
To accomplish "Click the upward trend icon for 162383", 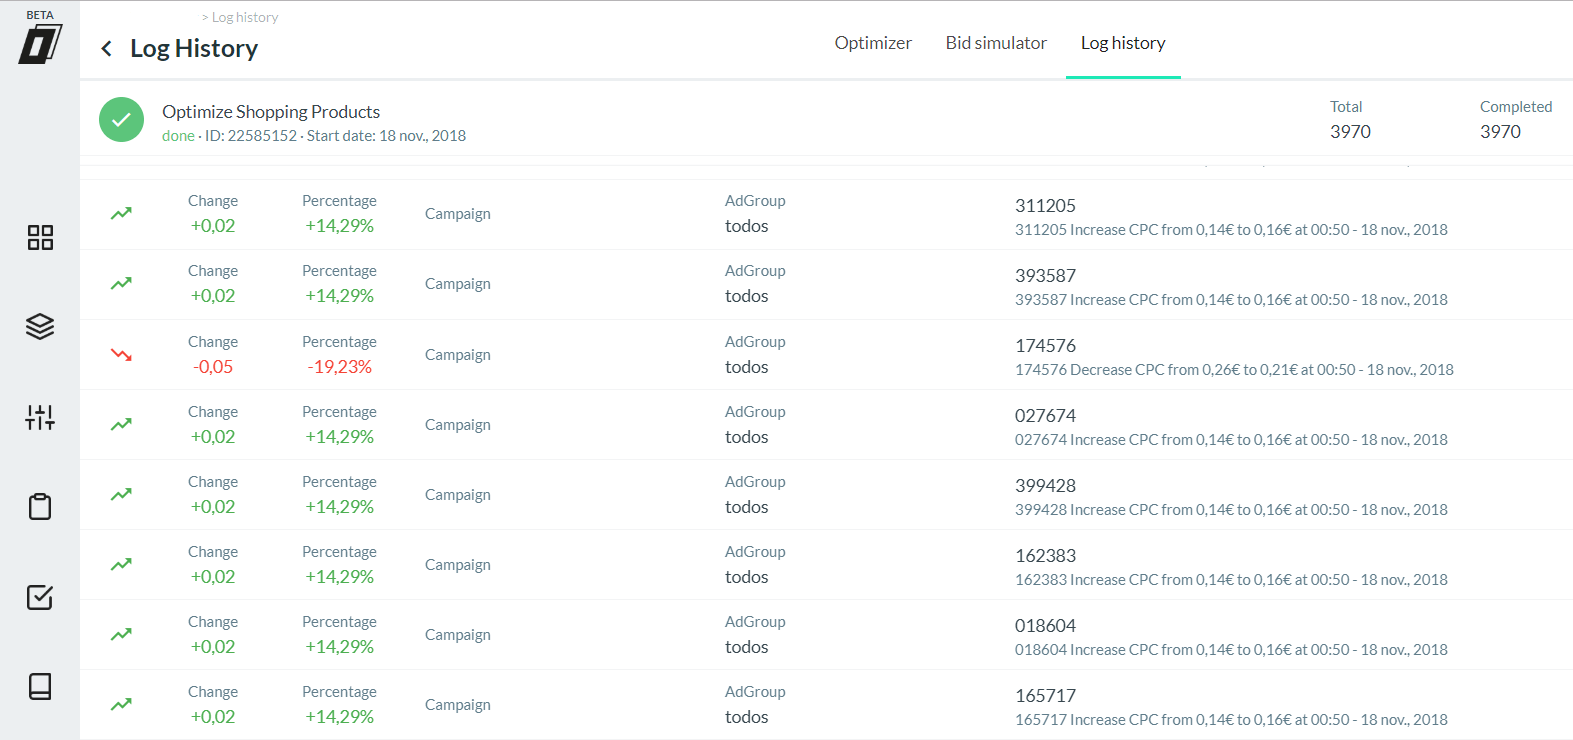I will pos(121,564).
